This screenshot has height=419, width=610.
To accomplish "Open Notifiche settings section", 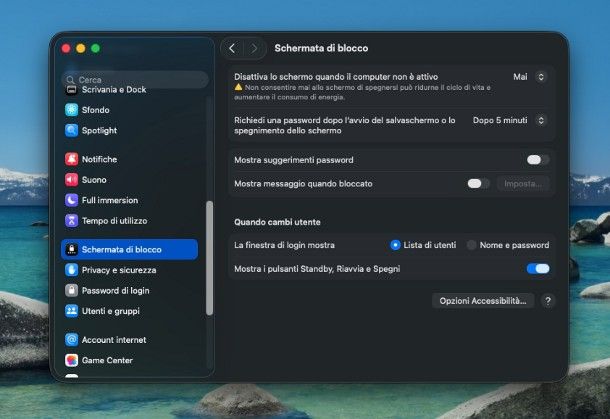I will point(129,159).
